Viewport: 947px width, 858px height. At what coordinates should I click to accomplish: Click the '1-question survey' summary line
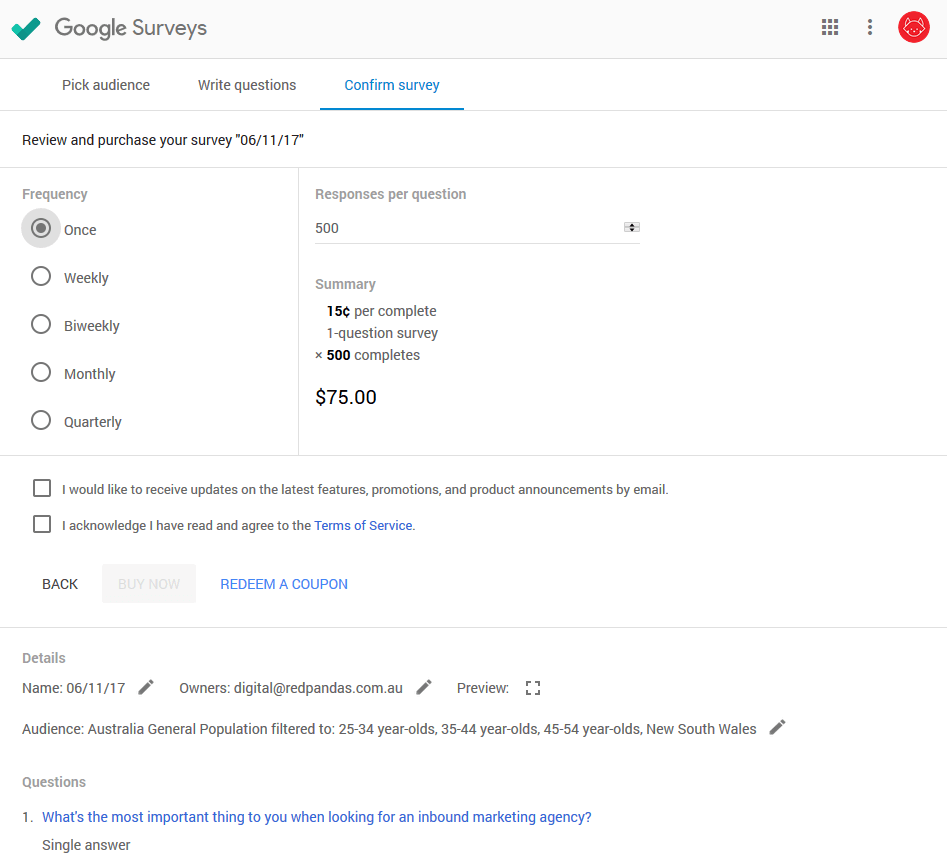(382, 333)
